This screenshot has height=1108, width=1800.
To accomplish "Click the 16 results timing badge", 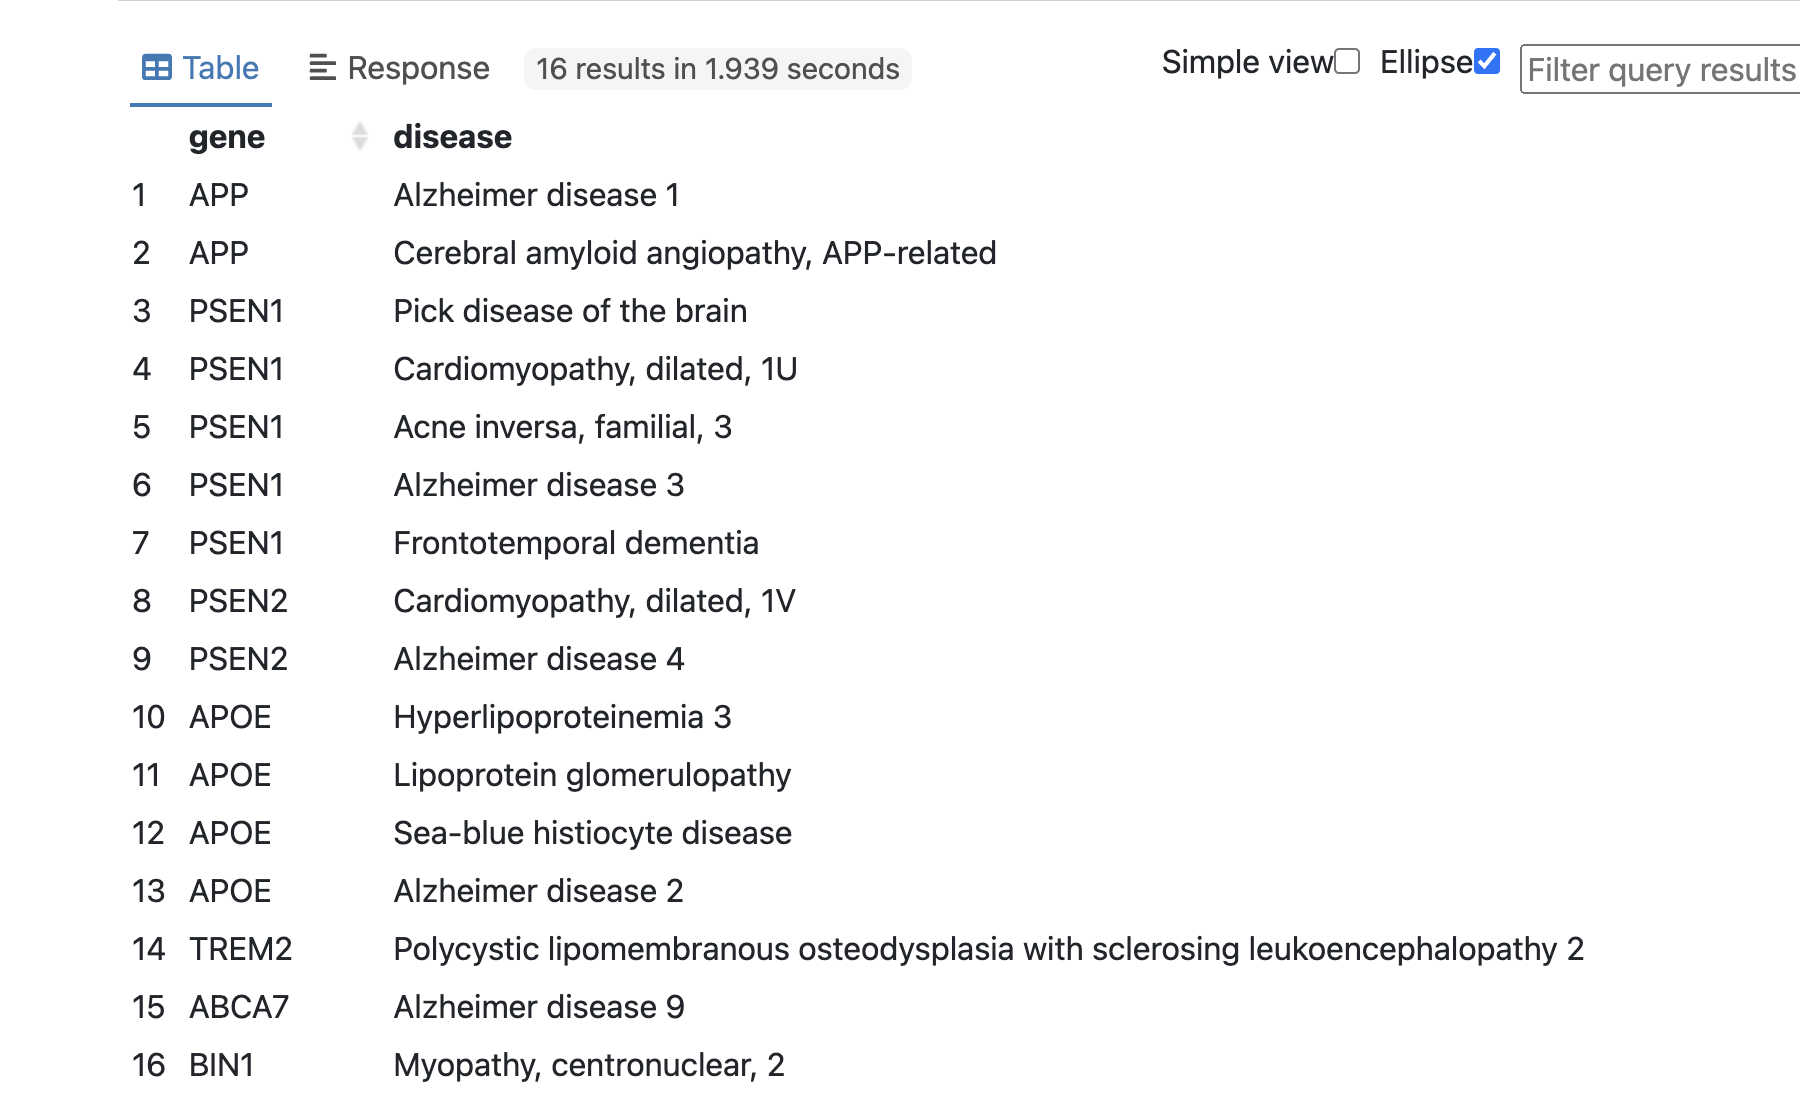I will point(718,69).
